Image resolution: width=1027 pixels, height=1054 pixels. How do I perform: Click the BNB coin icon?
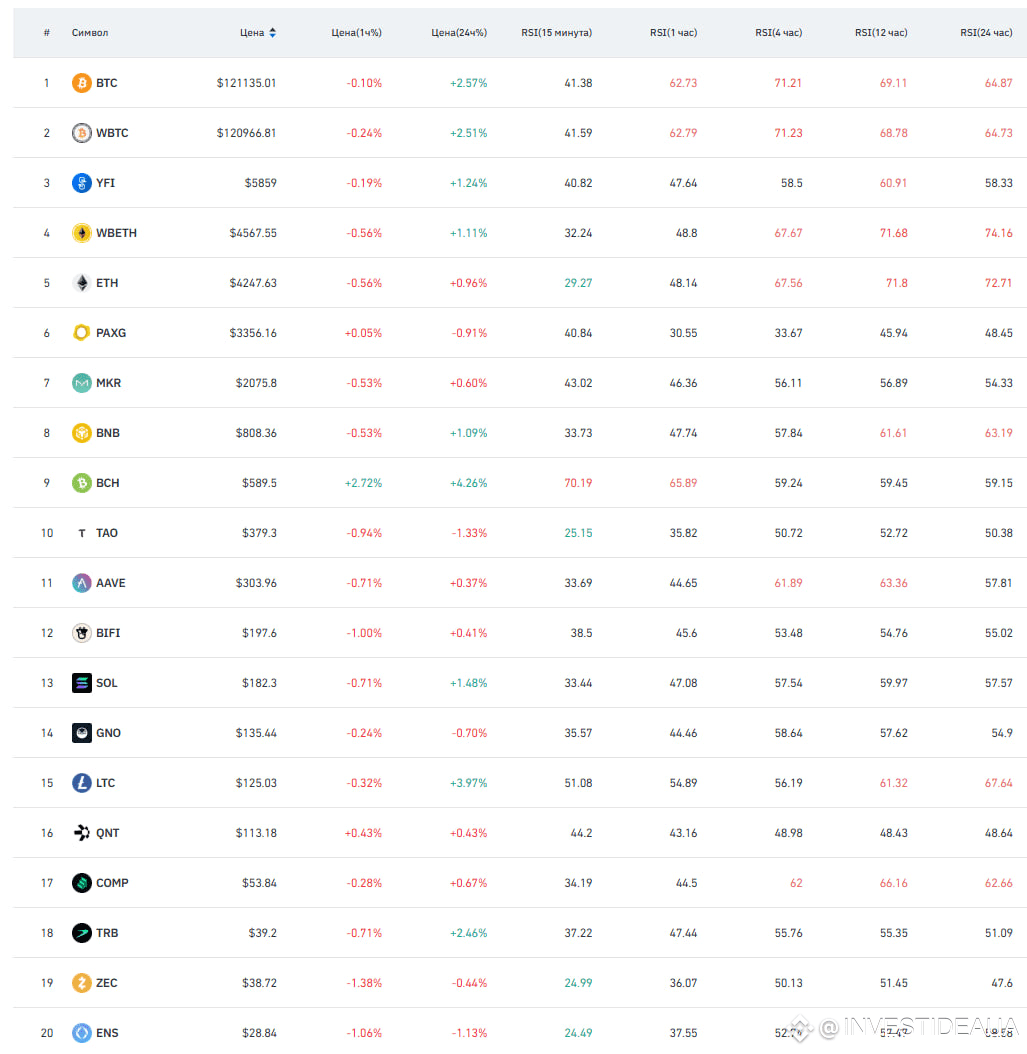coord(81,433)
